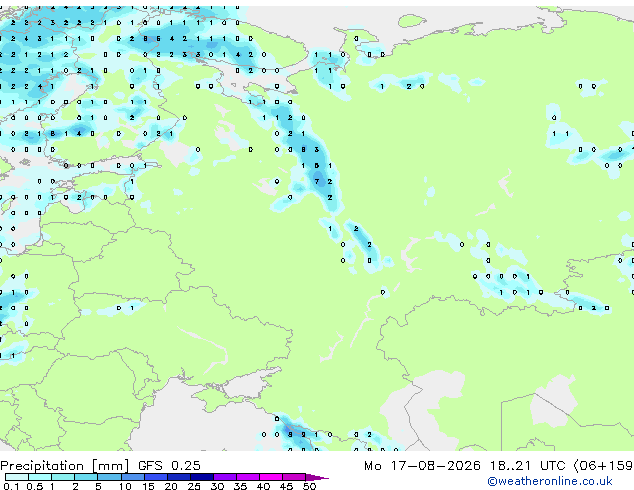Click the 'Precipitation [mm]' title label
Screen dimensions: 634x490
(65, 466)
